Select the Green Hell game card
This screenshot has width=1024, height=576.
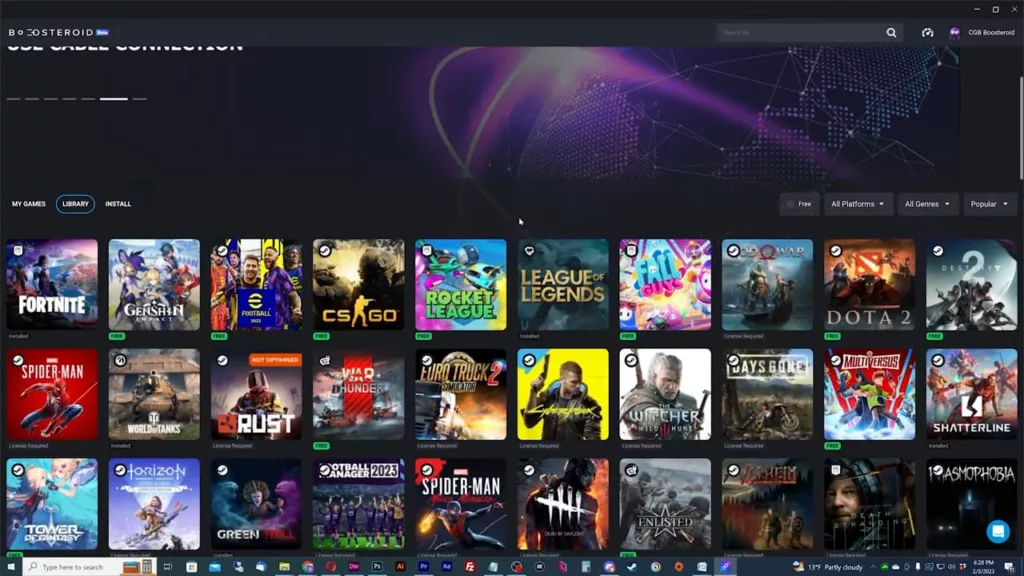[x=257, y=504]
